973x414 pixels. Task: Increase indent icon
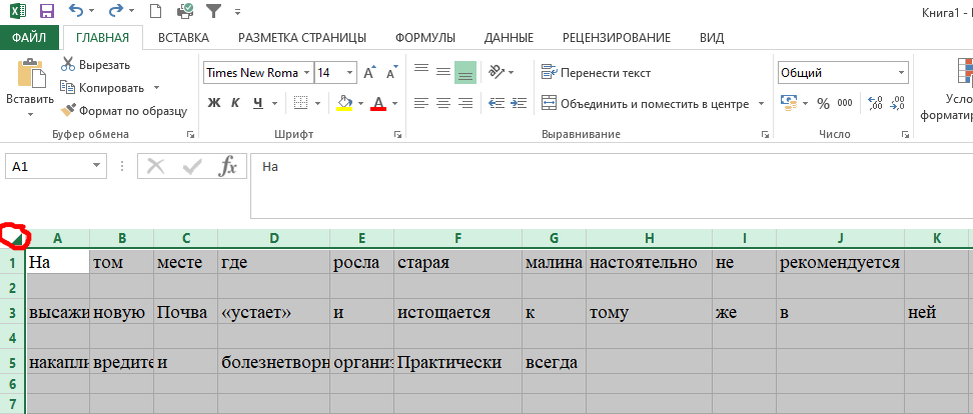(x=519, y=104)
